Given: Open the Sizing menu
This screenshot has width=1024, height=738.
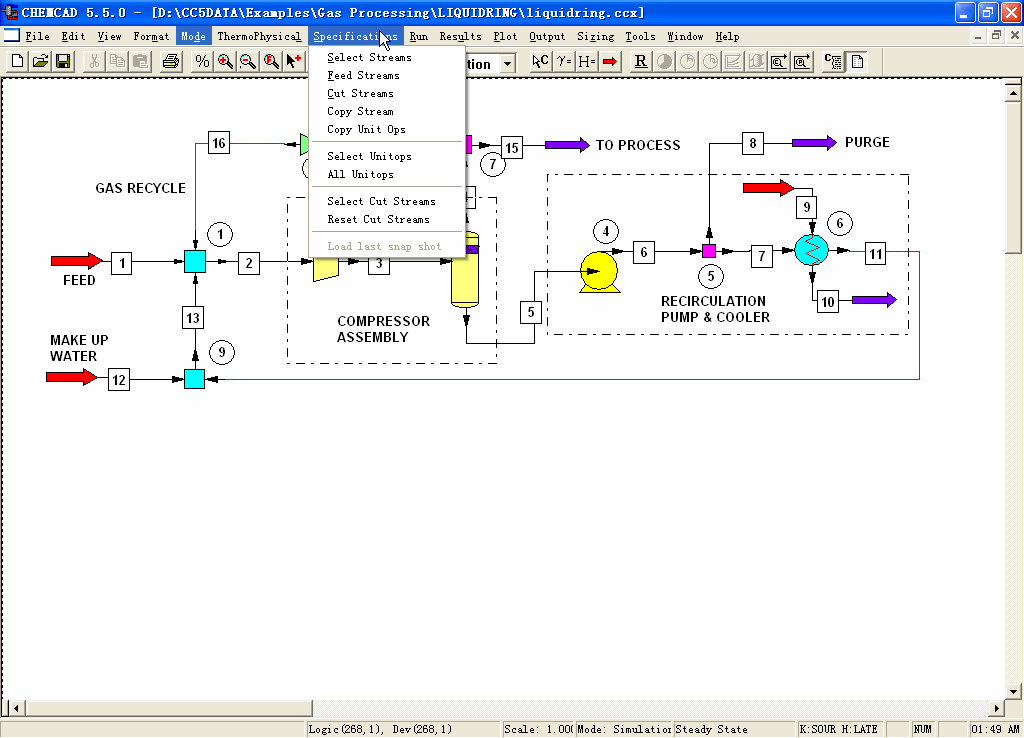Looking at the screenshot, I should [x=596, y=37].
